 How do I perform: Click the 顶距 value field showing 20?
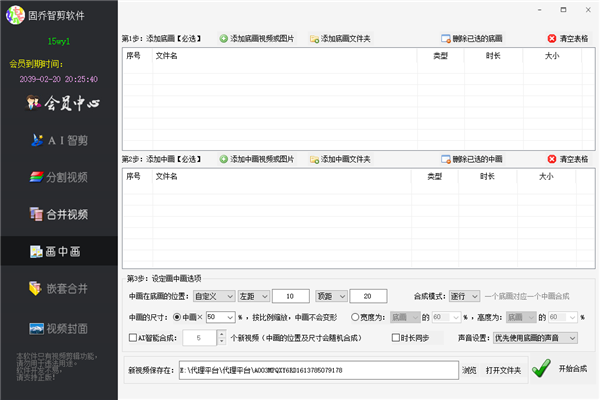pyautogui.click(x=368, y=296)
